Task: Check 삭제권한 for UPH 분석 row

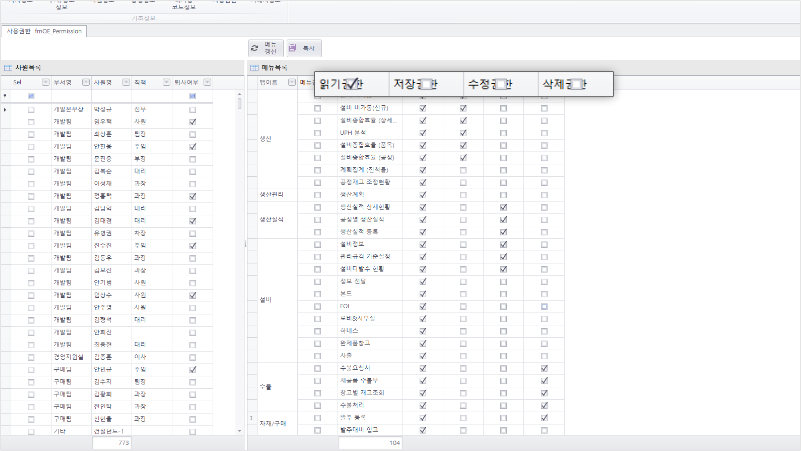Action: pyautogui.click(x=544, y=133)
